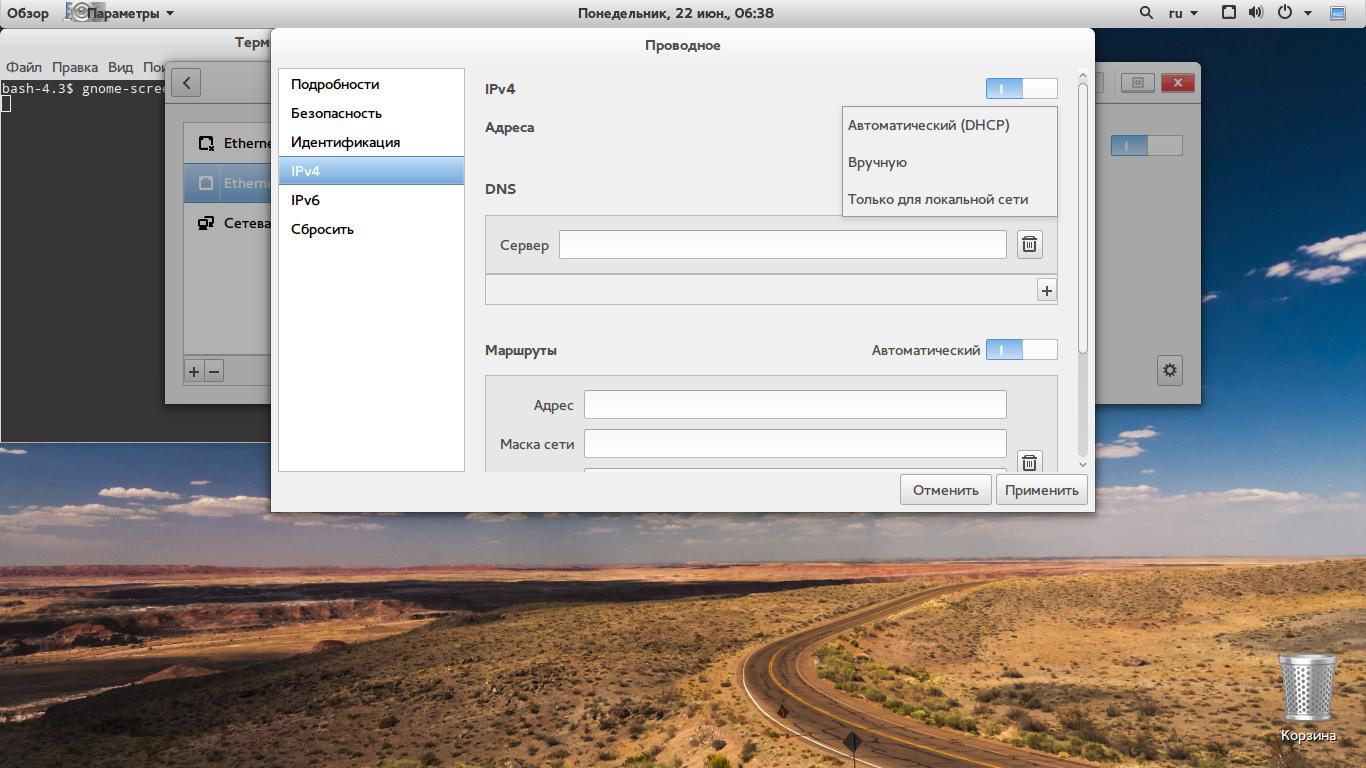Click the Маршруты section heading
Viewport: 1366px width, 768px height.
(521, 350)
